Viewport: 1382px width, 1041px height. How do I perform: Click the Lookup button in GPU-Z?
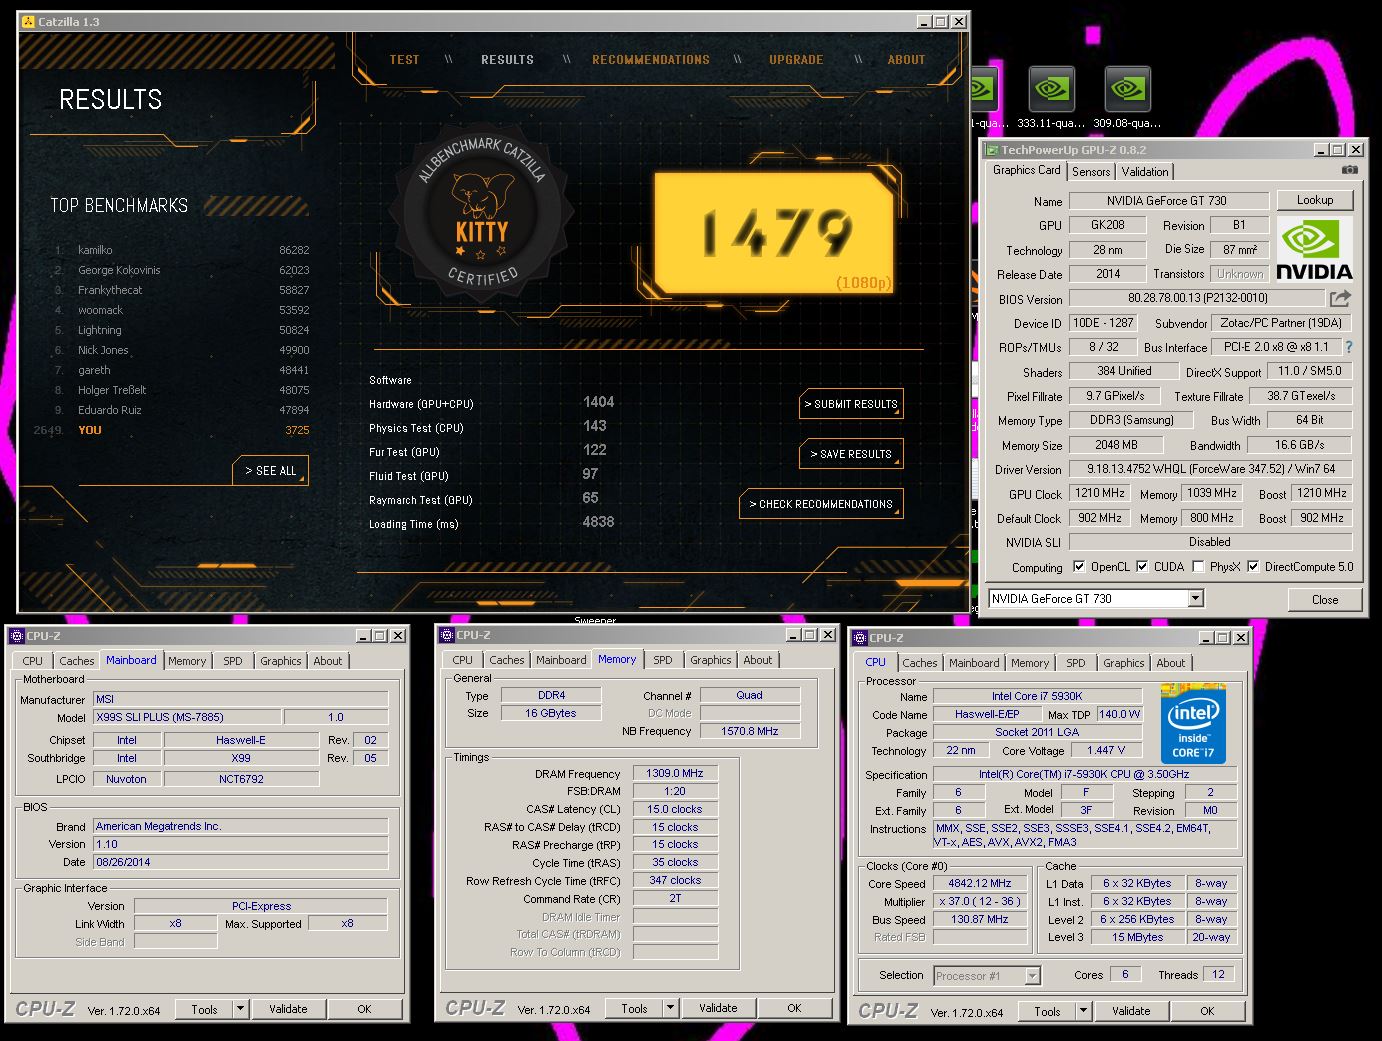(1315, 200)
